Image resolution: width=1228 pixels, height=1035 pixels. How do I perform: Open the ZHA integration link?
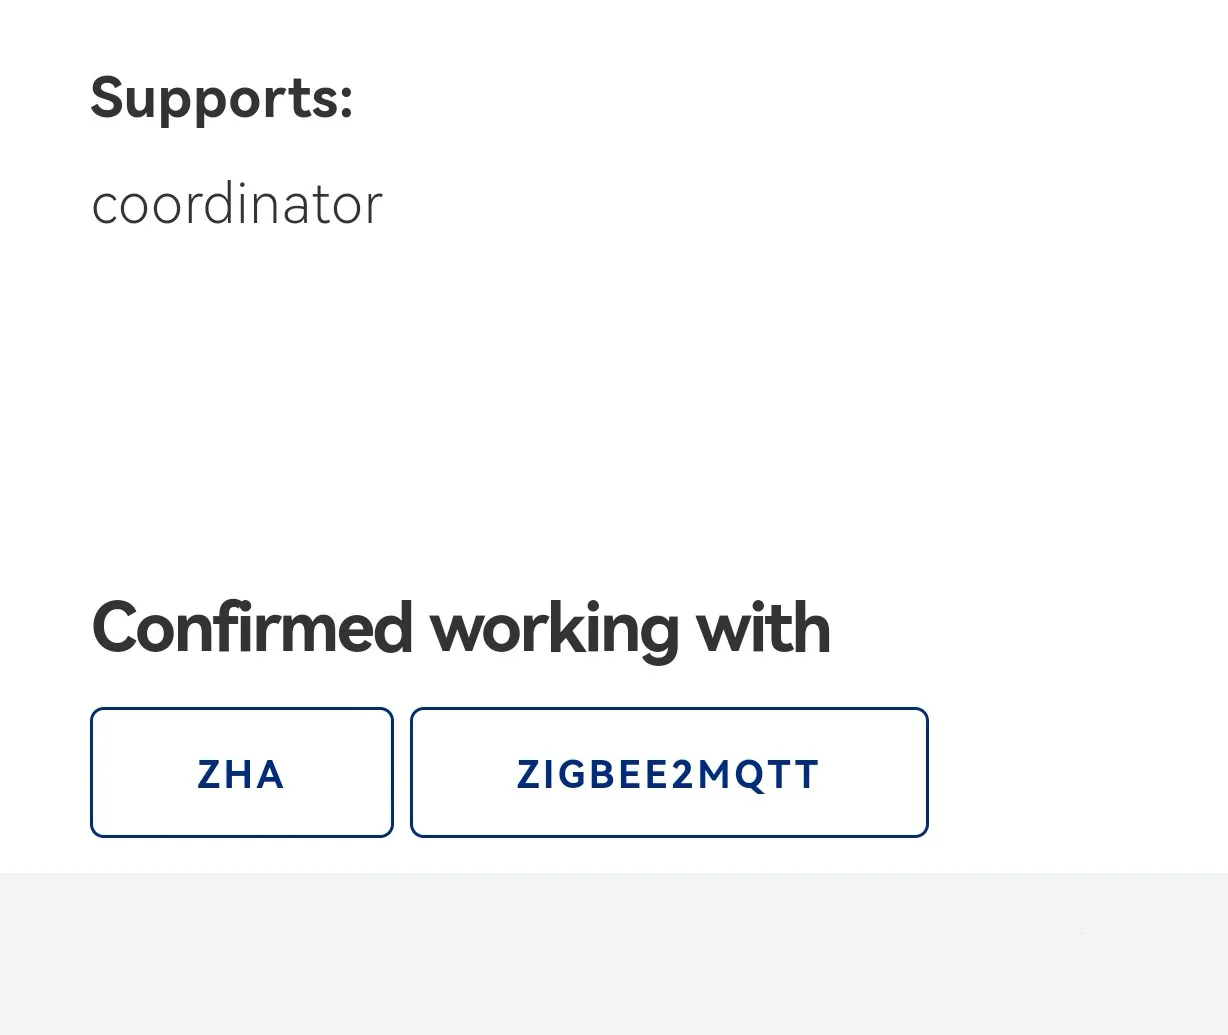(x=241, y=773)
